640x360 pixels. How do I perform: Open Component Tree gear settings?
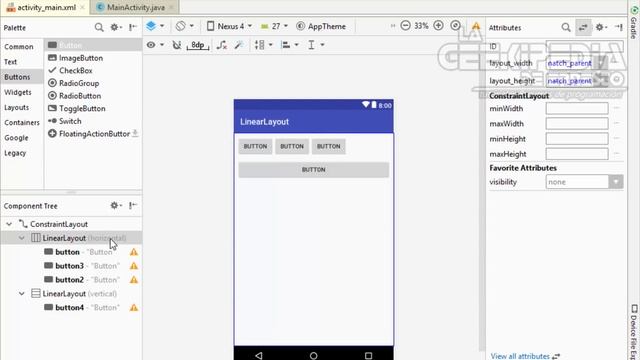click(x=116, y=205)
